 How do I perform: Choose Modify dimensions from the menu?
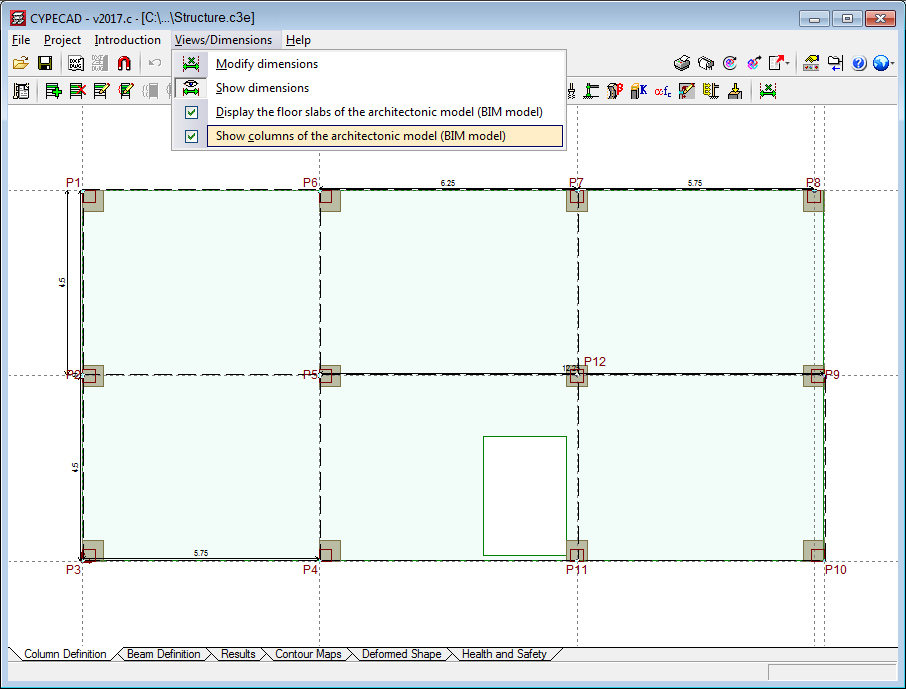tap(267, 64)
